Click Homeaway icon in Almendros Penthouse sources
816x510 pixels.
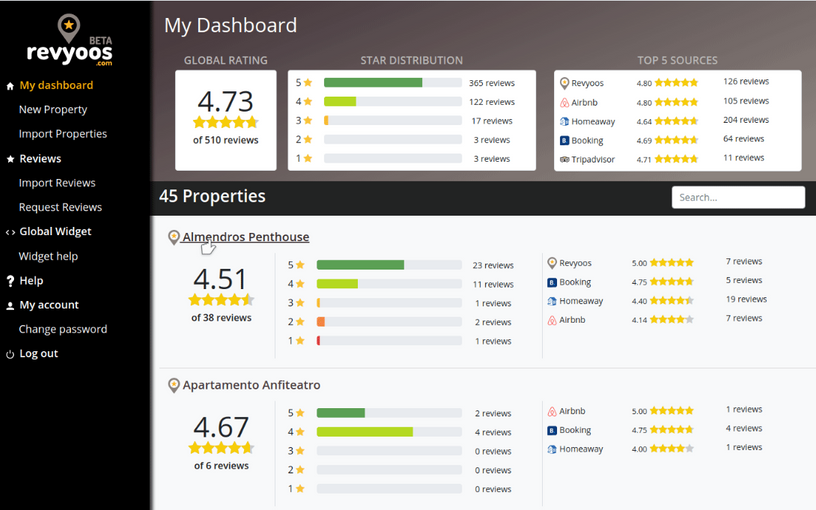(x=552, y=301)
